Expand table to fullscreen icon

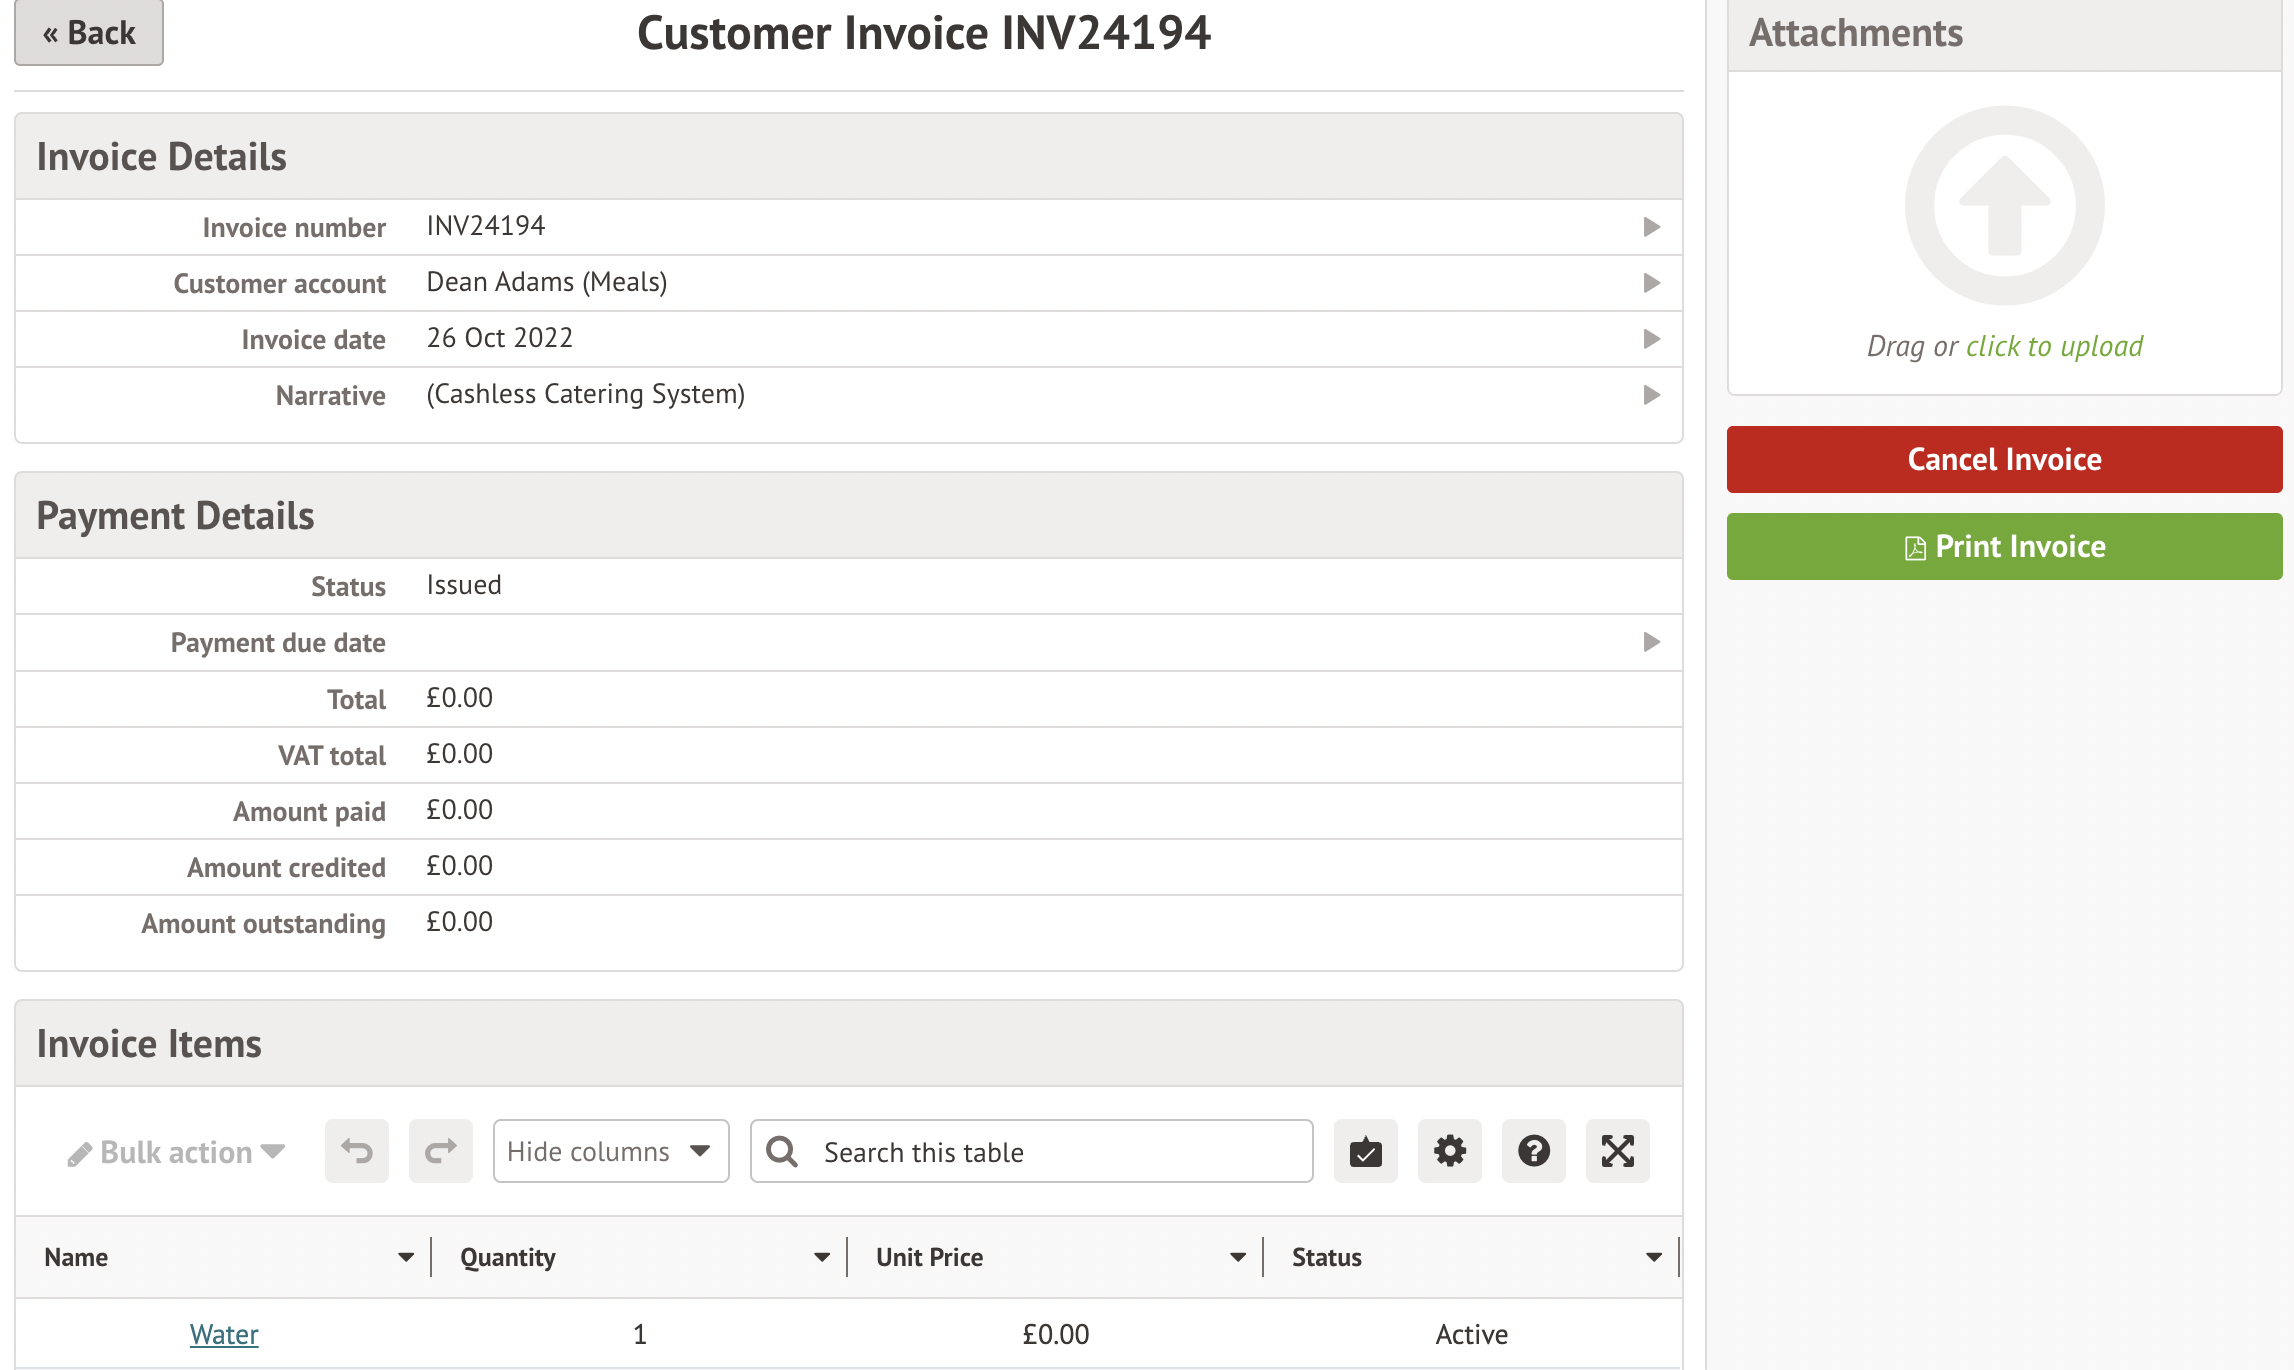(1617, 1151)
